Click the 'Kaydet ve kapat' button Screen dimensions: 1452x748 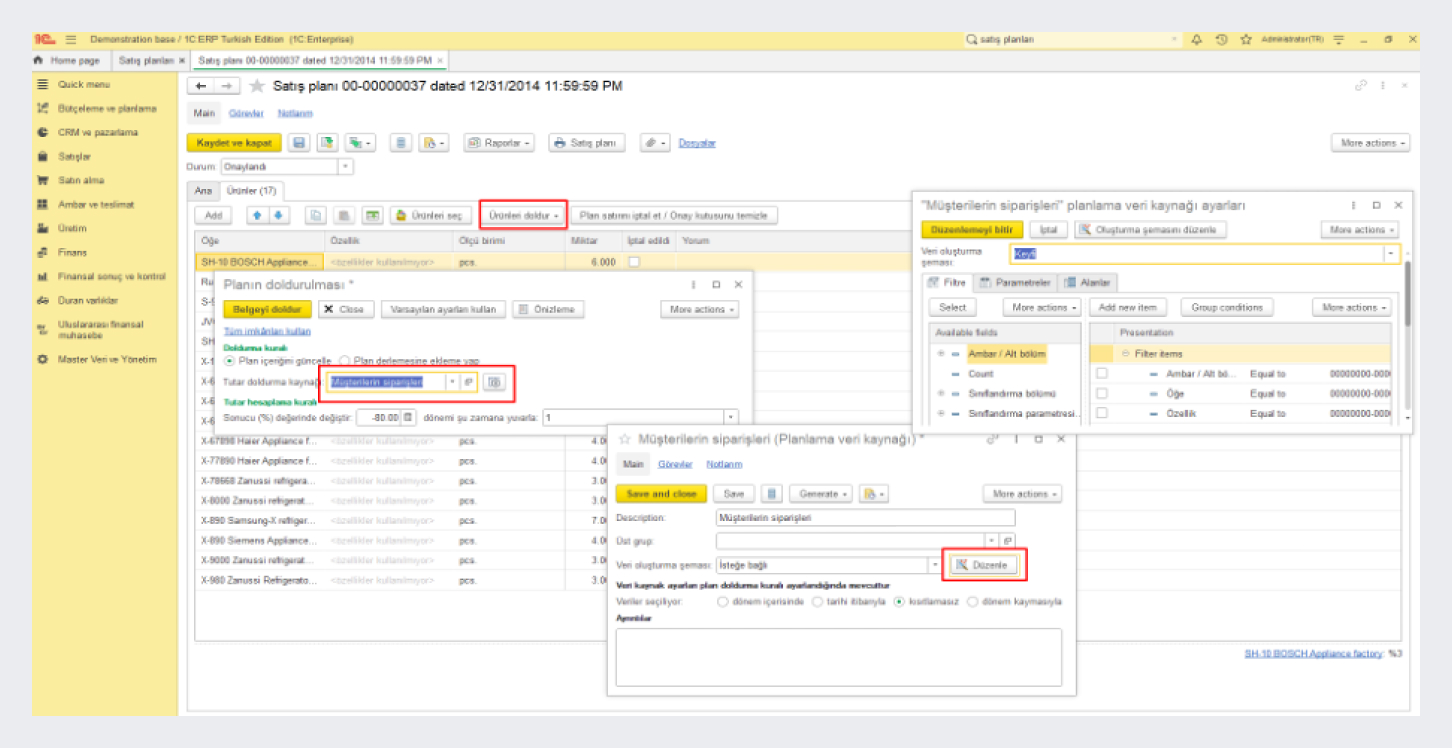coord(234,143)
